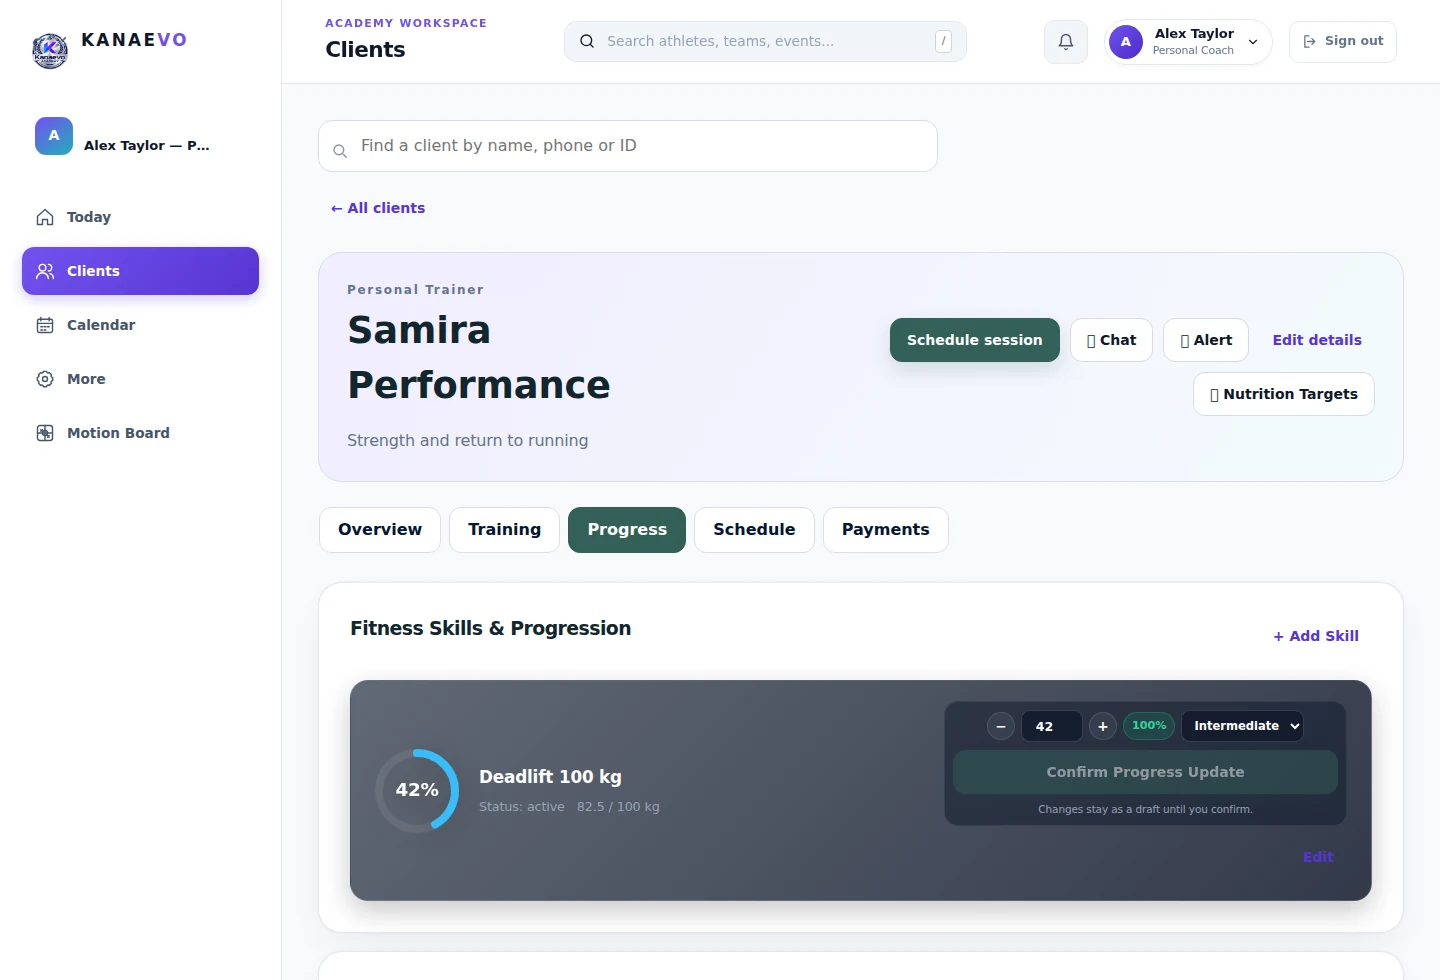The width and height of the screenshot is (1440, 980).
Task: Click the Motion Board icon
Action: 45,433
